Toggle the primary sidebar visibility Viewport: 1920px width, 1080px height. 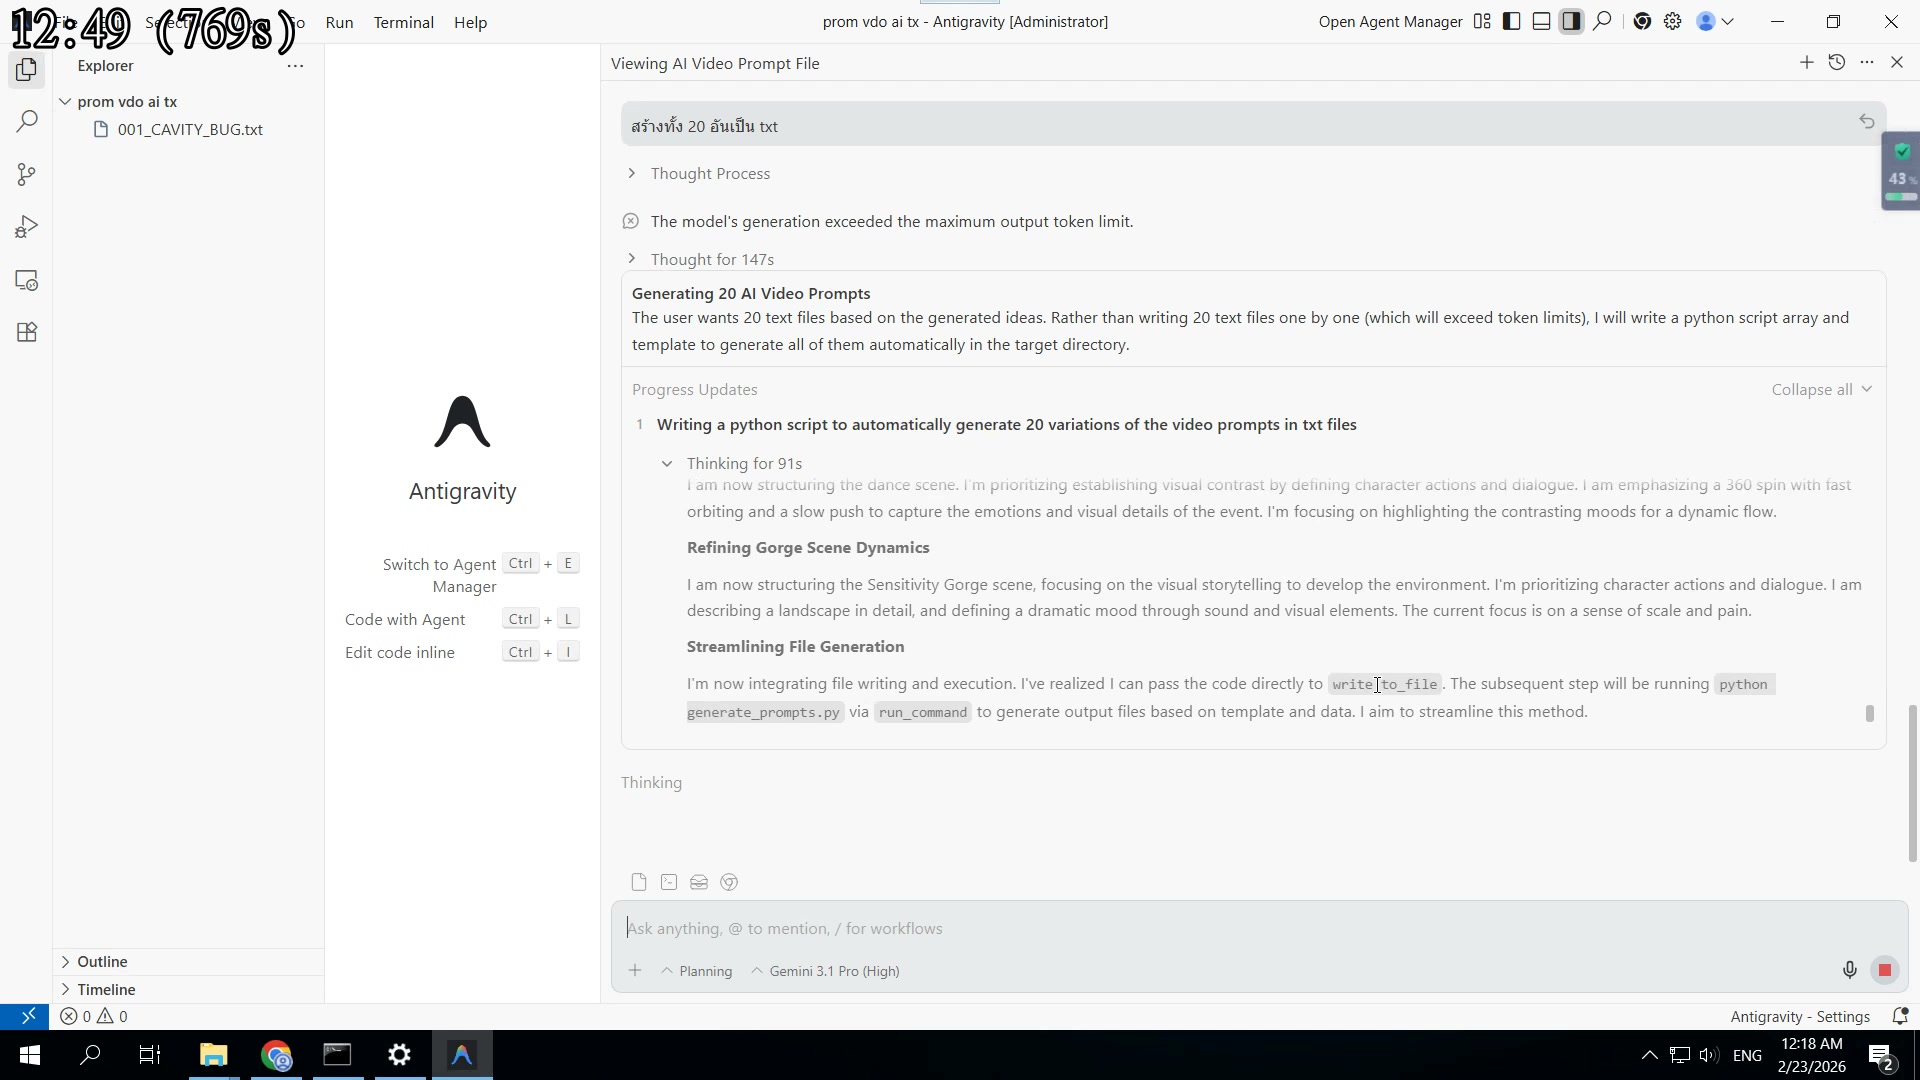[x=1510, y=21]
